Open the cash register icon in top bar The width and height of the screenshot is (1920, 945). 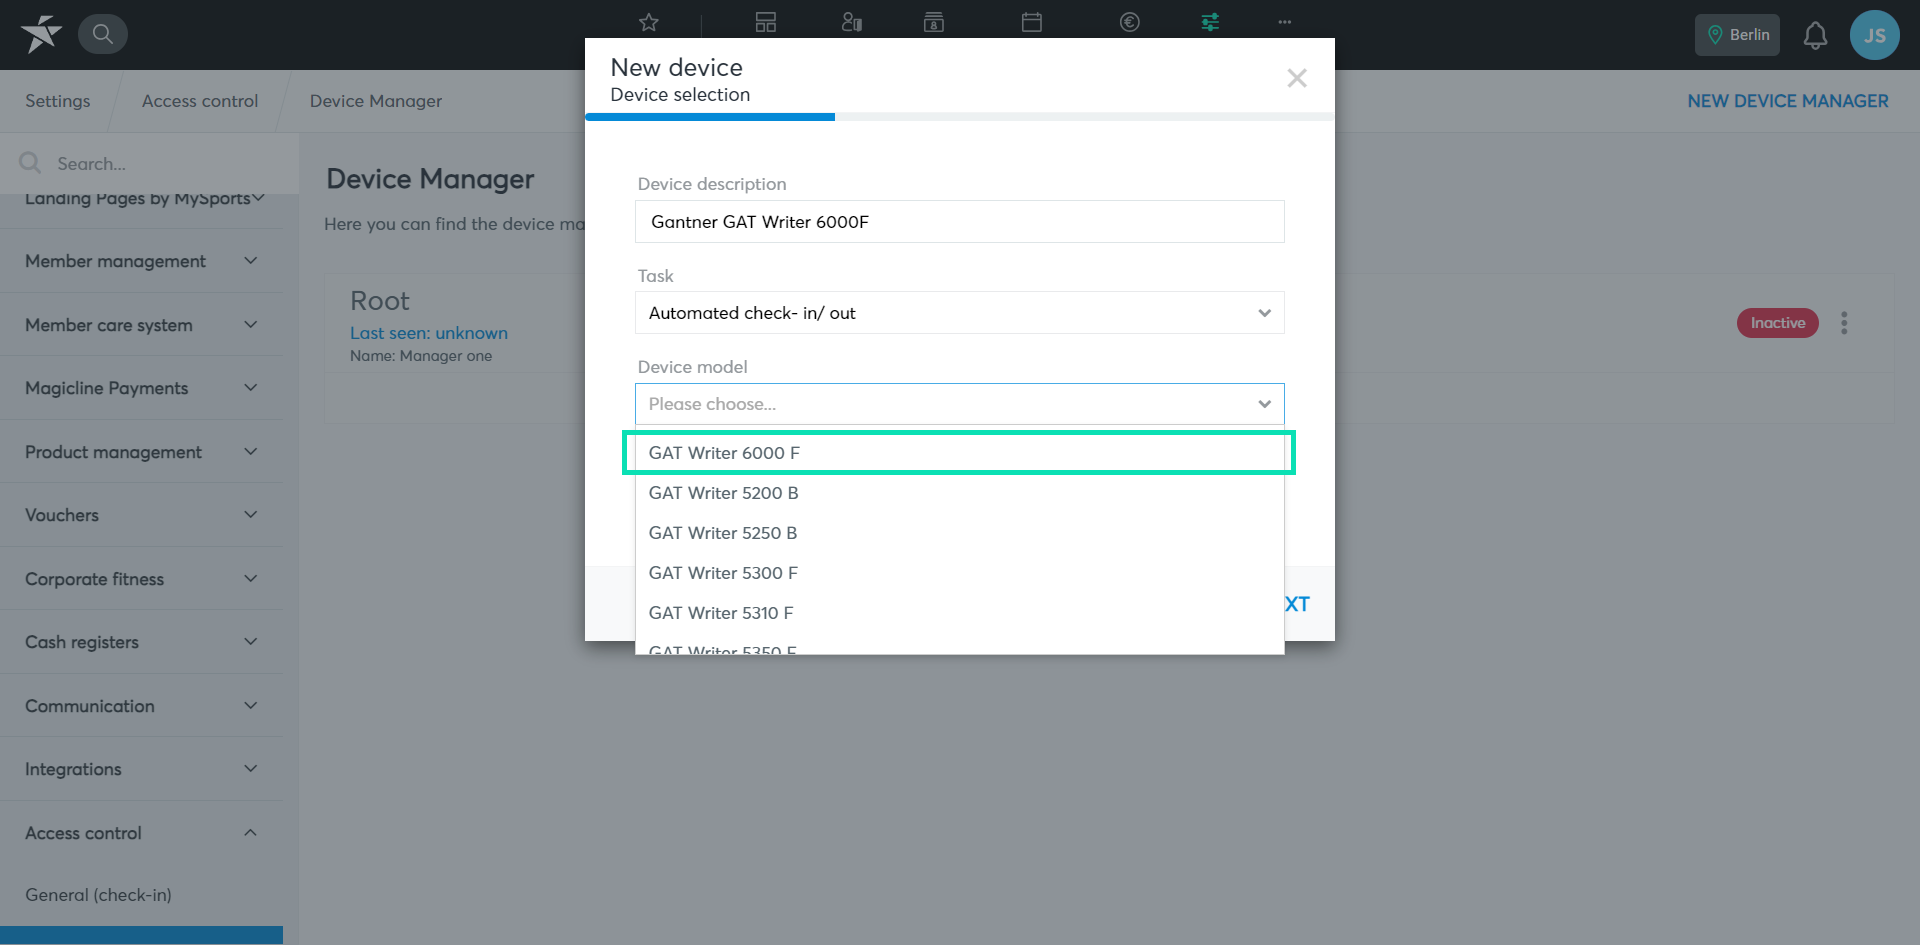point(934,22)
